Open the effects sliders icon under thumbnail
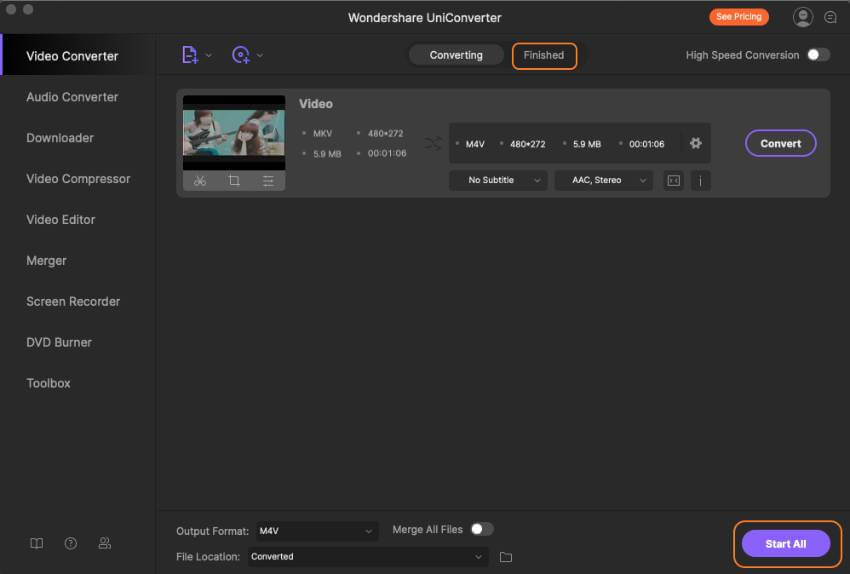The height and width of the screenshot is (574, 850). click(x=268, y=180)
